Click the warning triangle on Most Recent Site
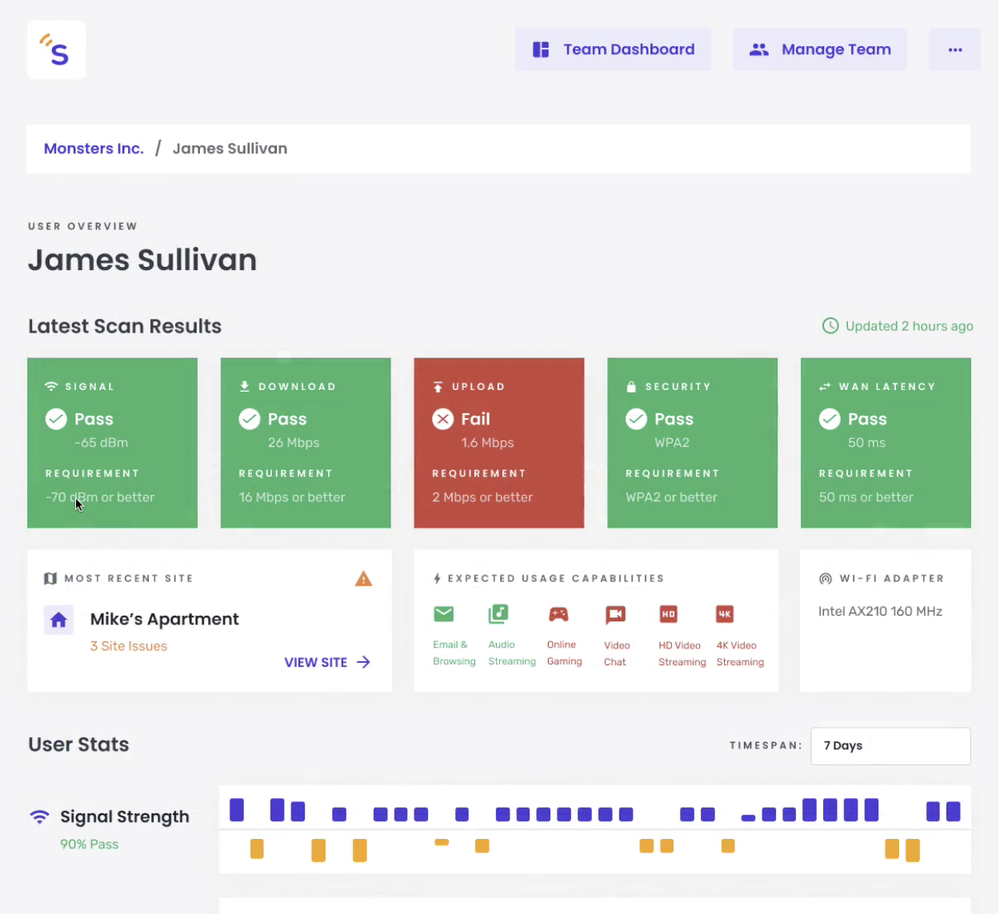This screenshot has width=1000, height=921. [x=364, y=578]
